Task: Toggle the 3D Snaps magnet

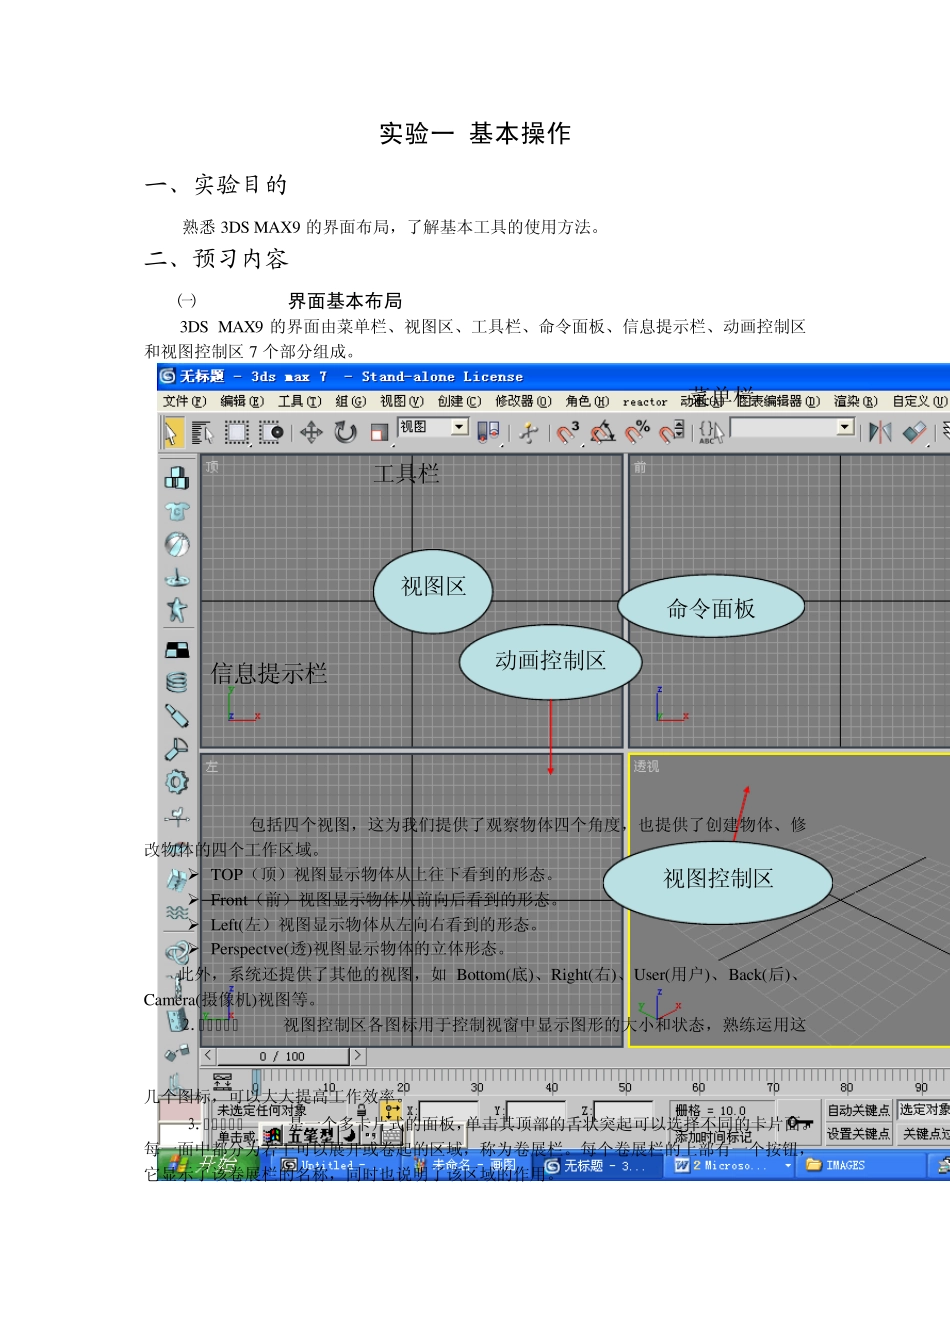Action: [568, 432]
